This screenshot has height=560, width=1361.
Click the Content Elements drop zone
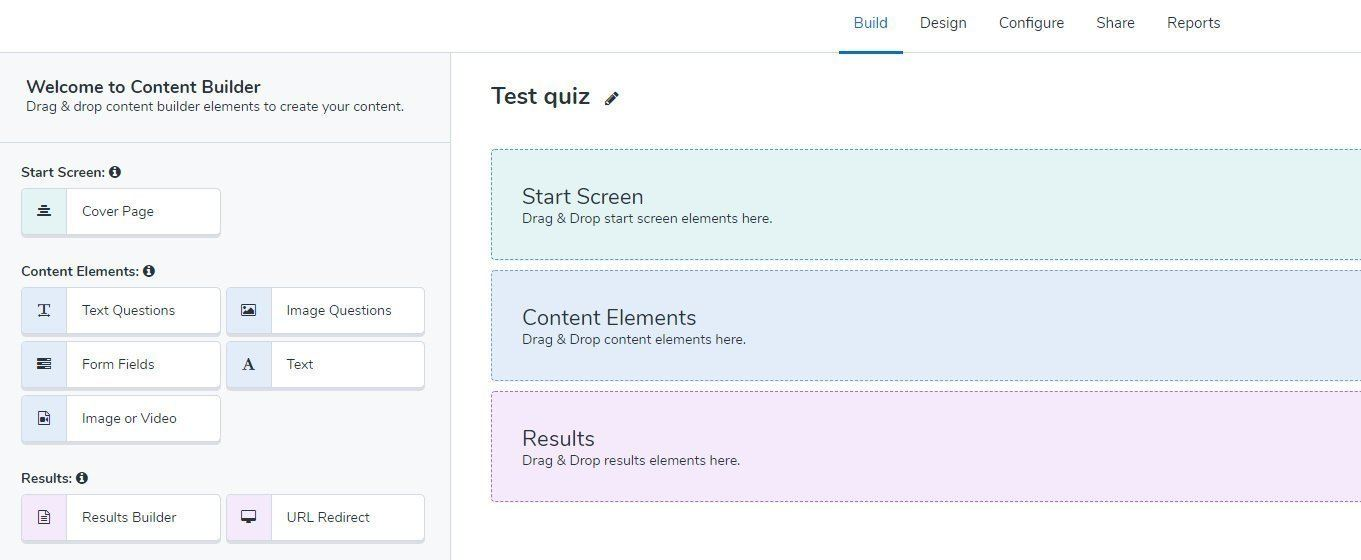925,326
